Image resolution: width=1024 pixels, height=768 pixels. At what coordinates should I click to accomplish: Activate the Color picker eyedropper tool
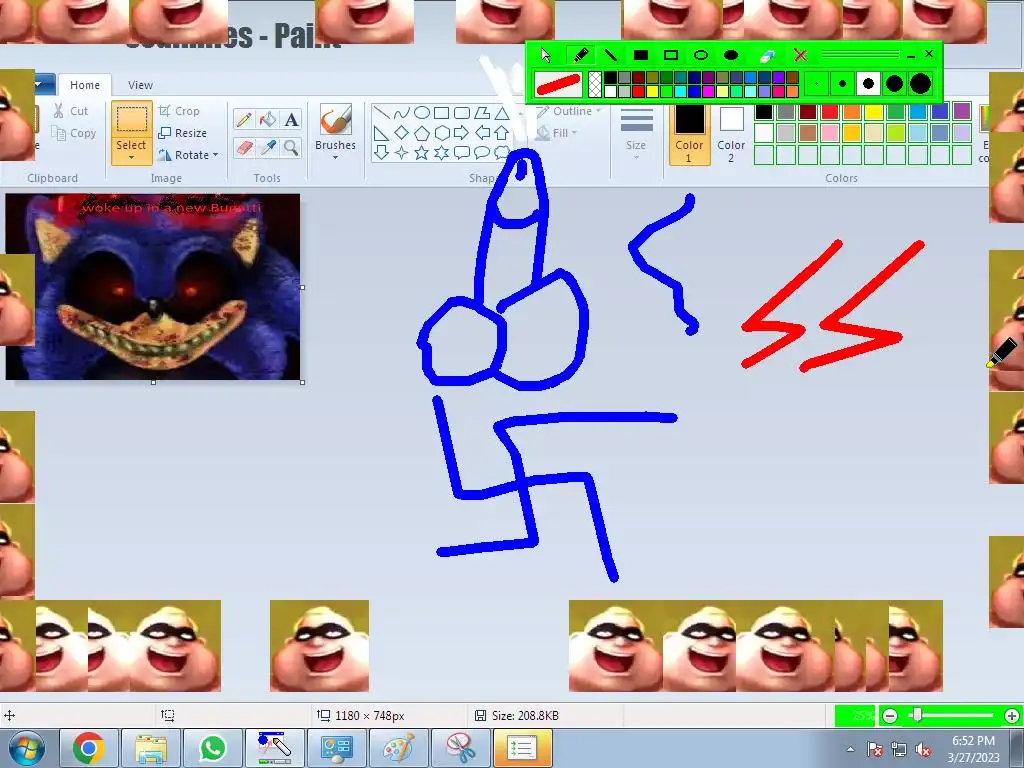point(268,148)
